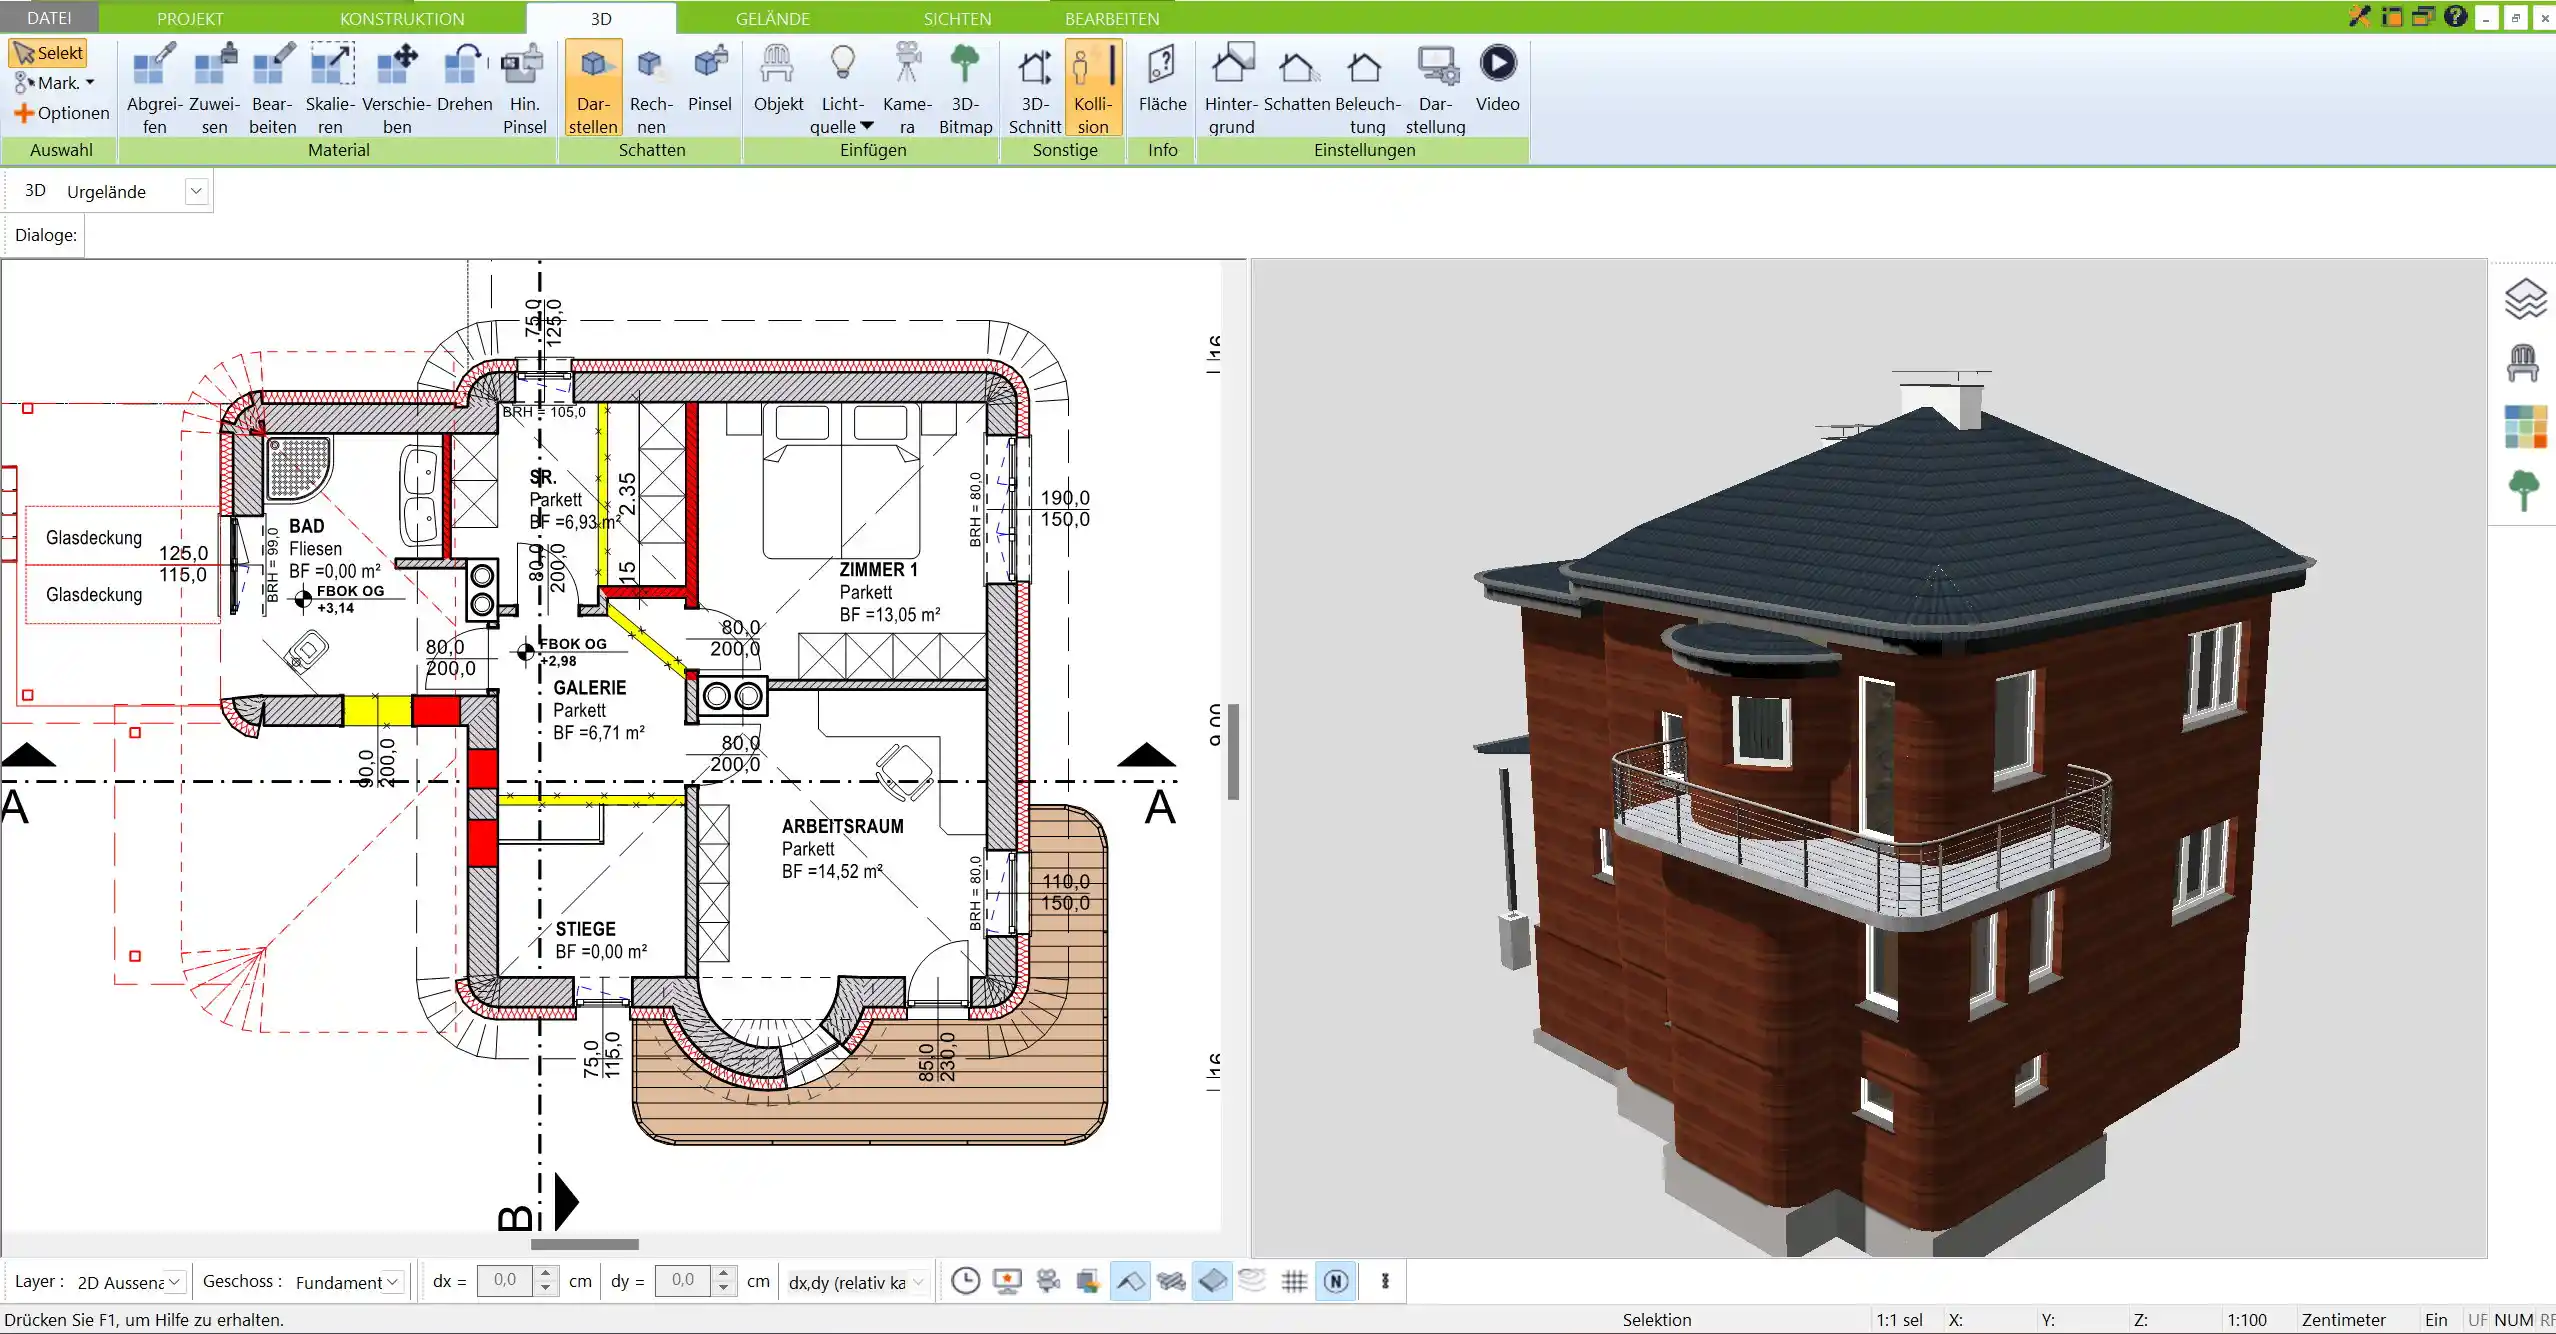Click the clock icon in bottom toolbar
The image size is (2556, 1334).
pos(965,1281)
